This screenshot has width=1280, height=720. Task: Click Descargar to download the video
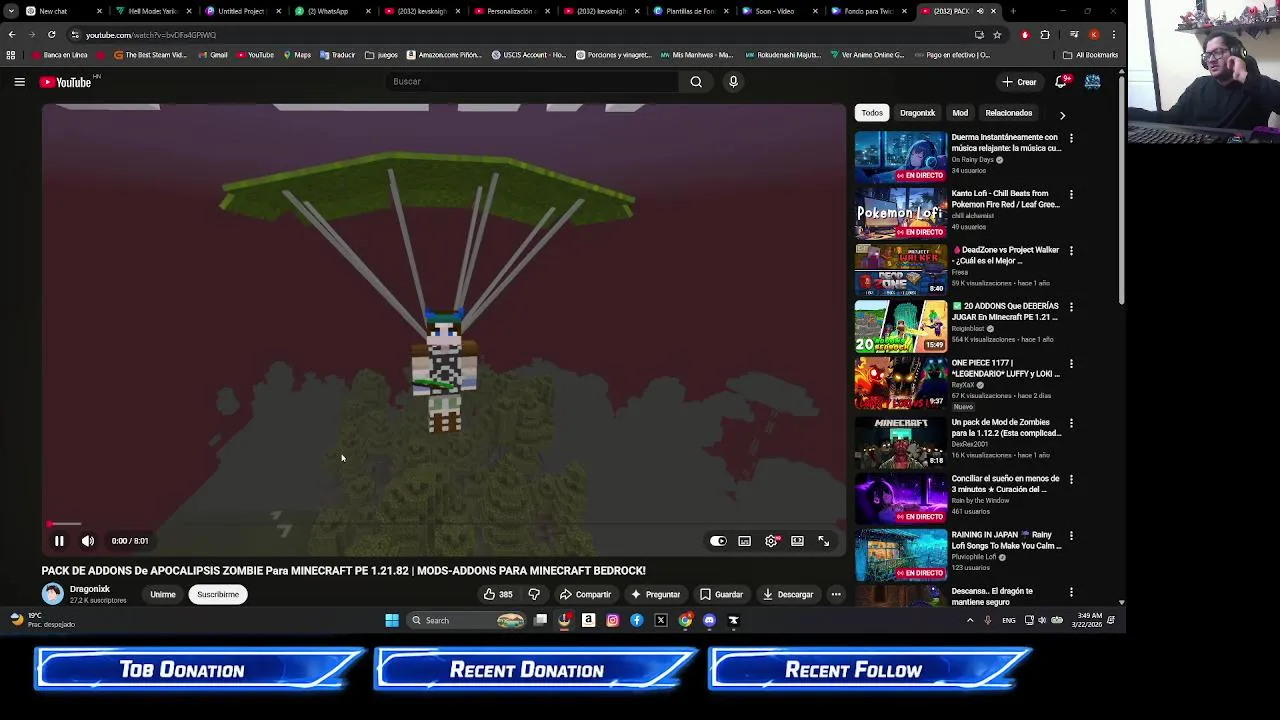[x=788, y=594]
